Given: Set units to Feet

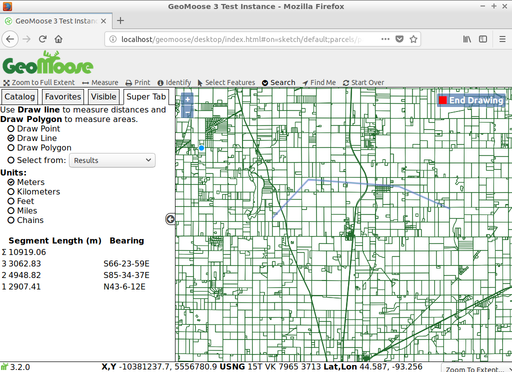Looking at the screenshot, I should [11, 201].
